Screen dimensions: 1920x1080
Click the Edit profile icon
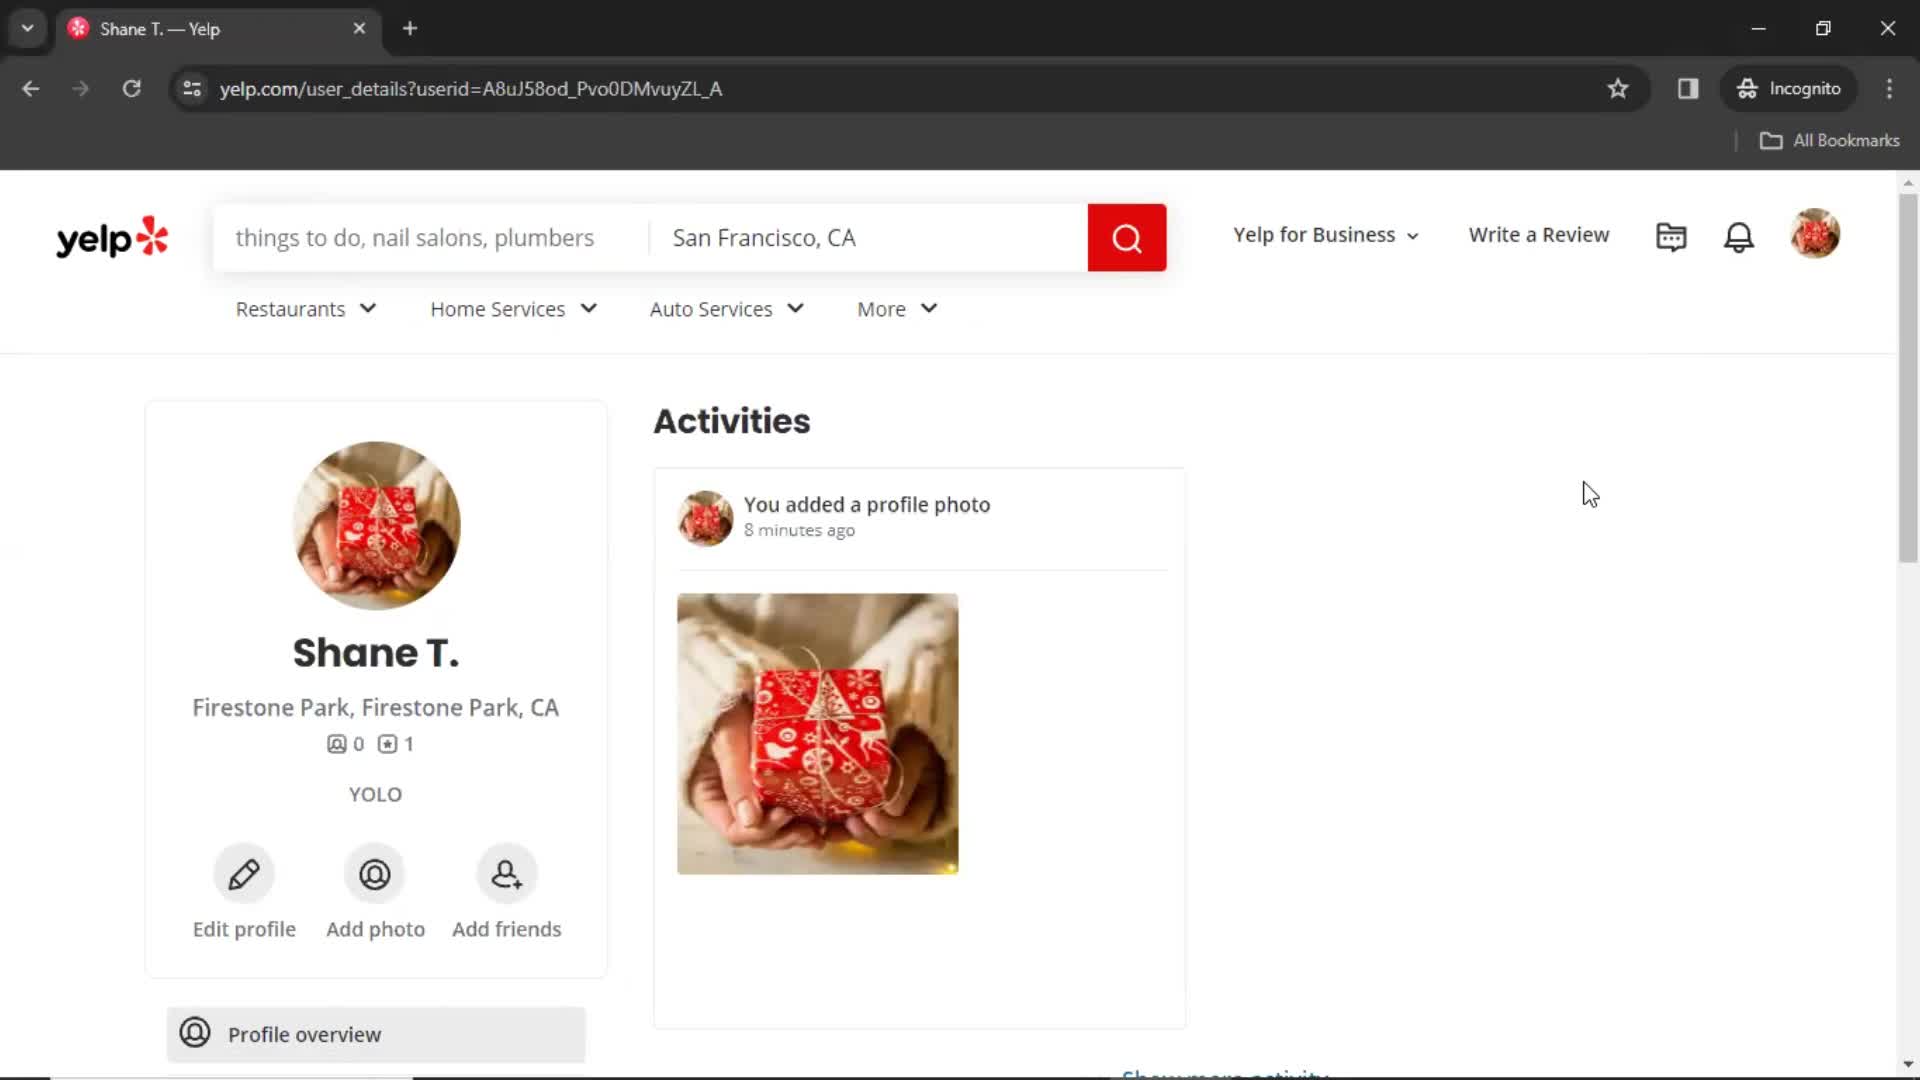click(x=244, y=873)
